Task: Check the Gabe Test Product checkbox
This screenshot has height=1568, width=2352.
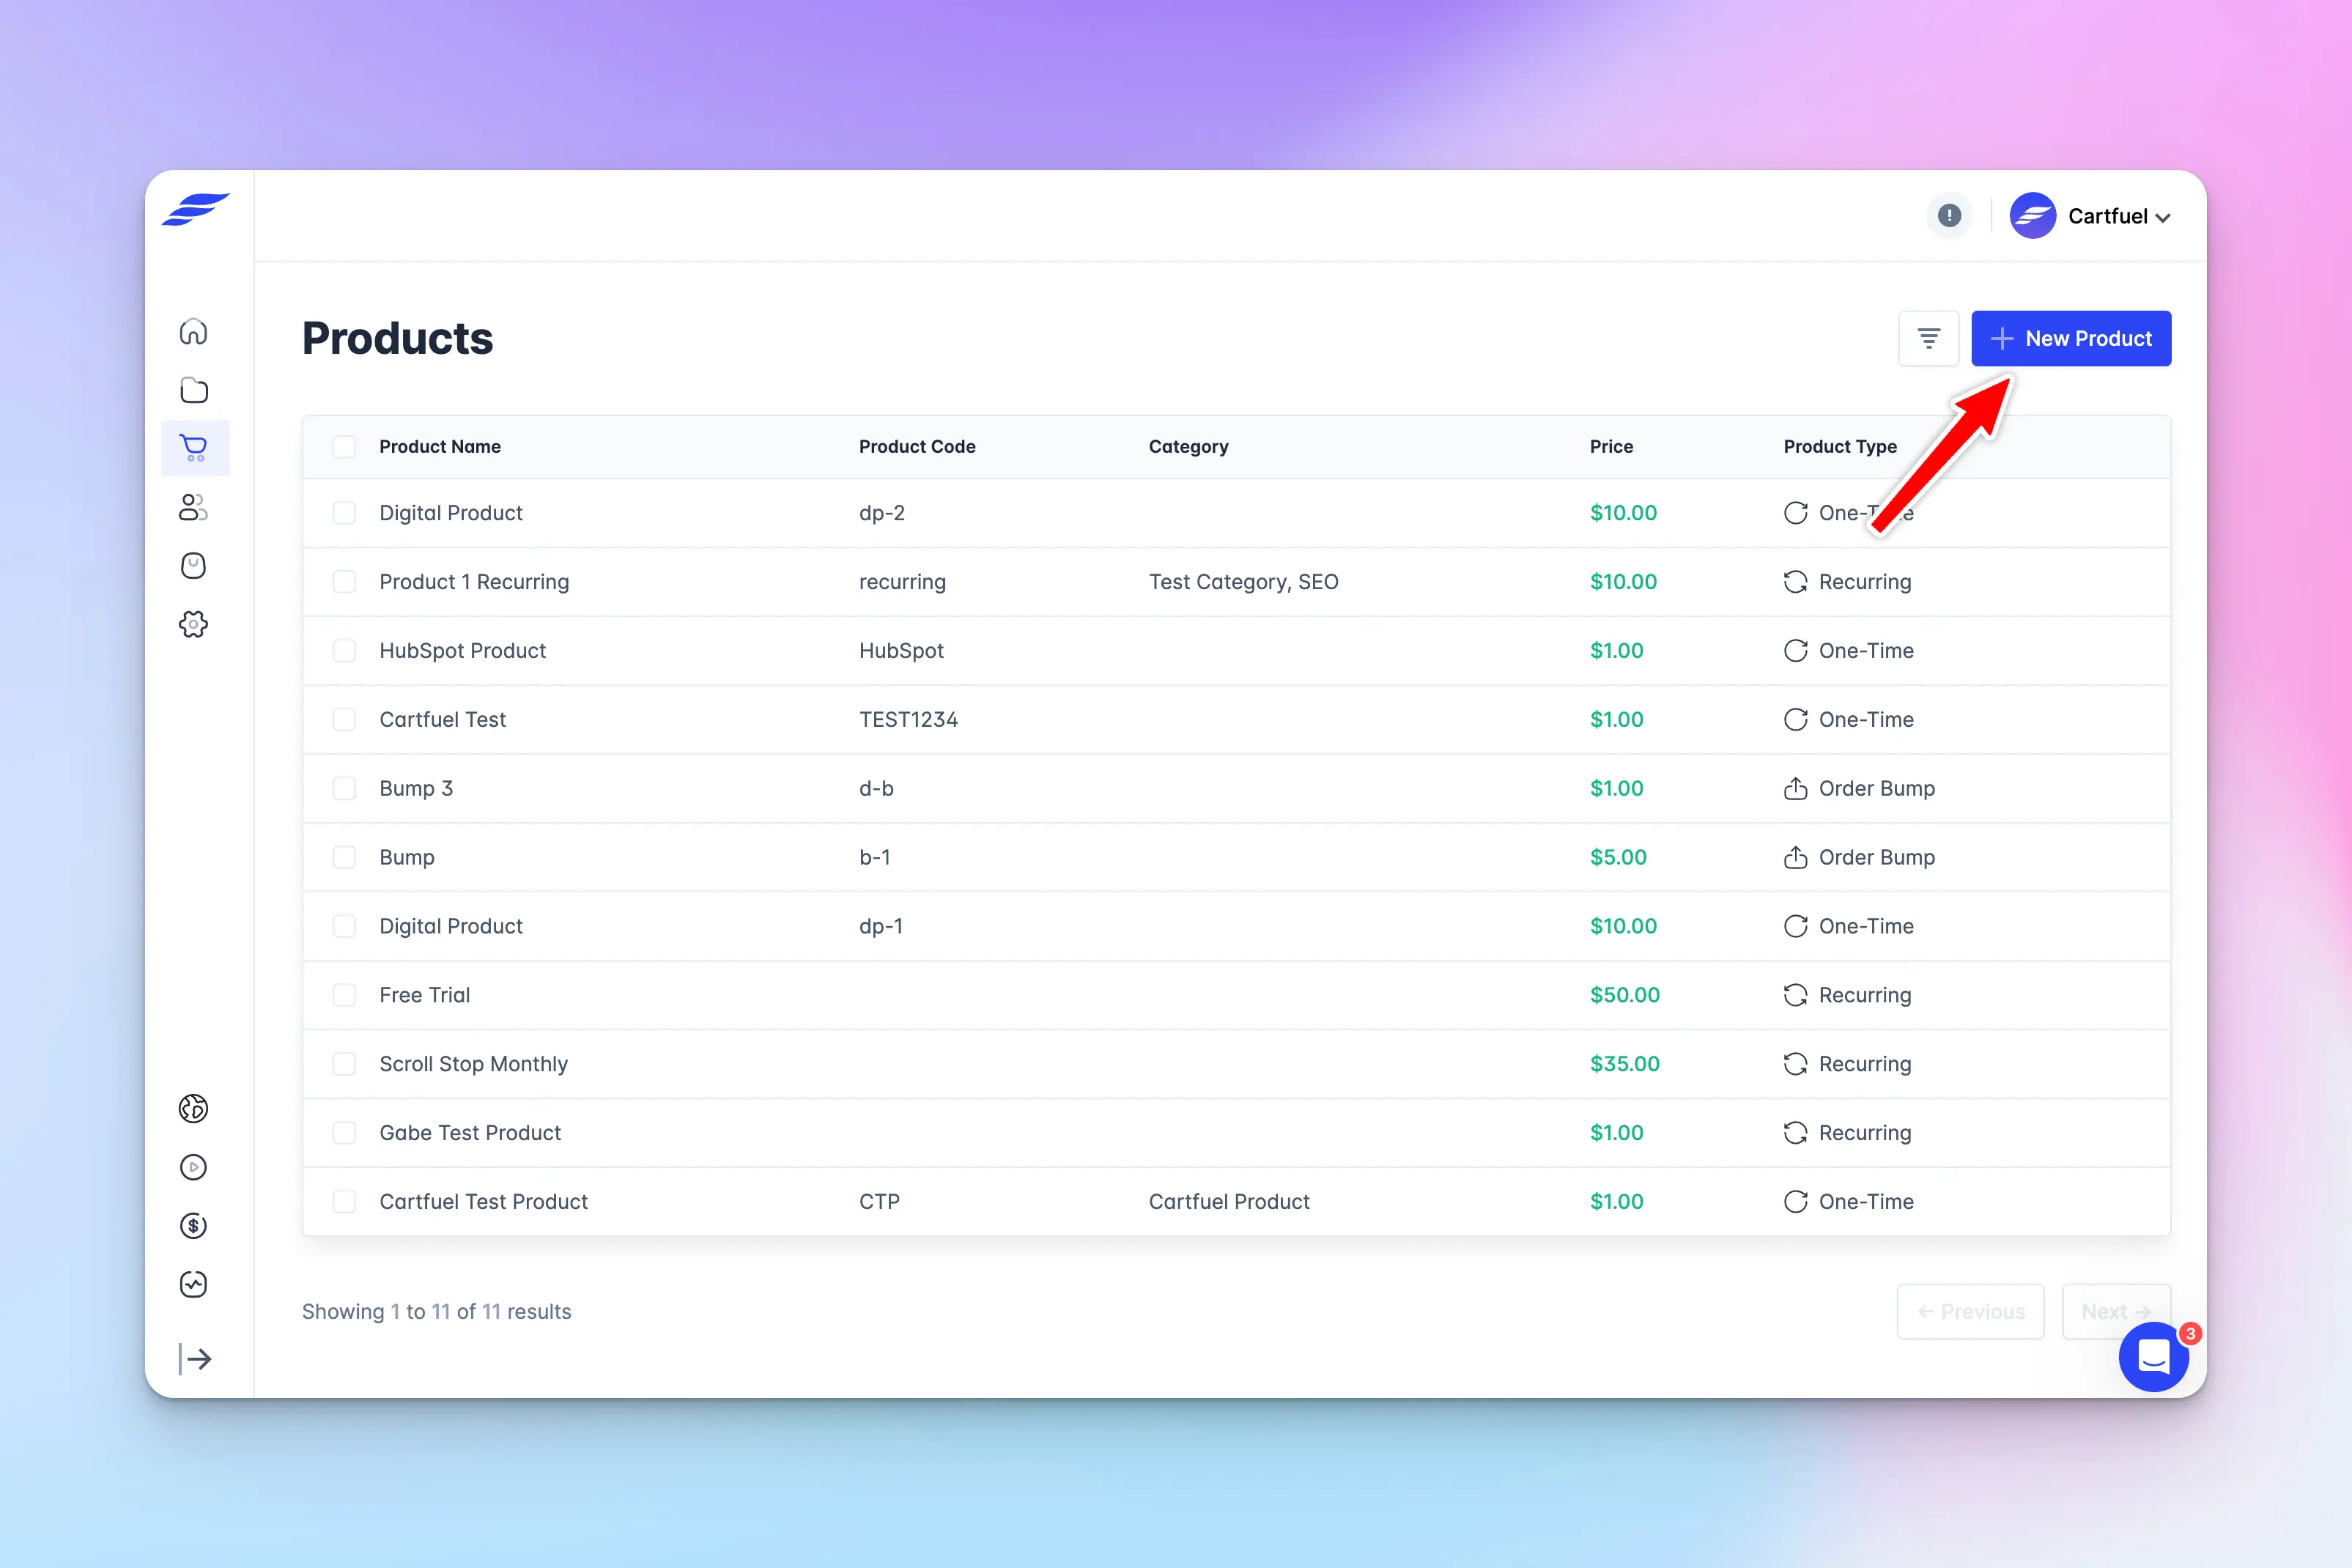Action: click(x=344, y=1133)
